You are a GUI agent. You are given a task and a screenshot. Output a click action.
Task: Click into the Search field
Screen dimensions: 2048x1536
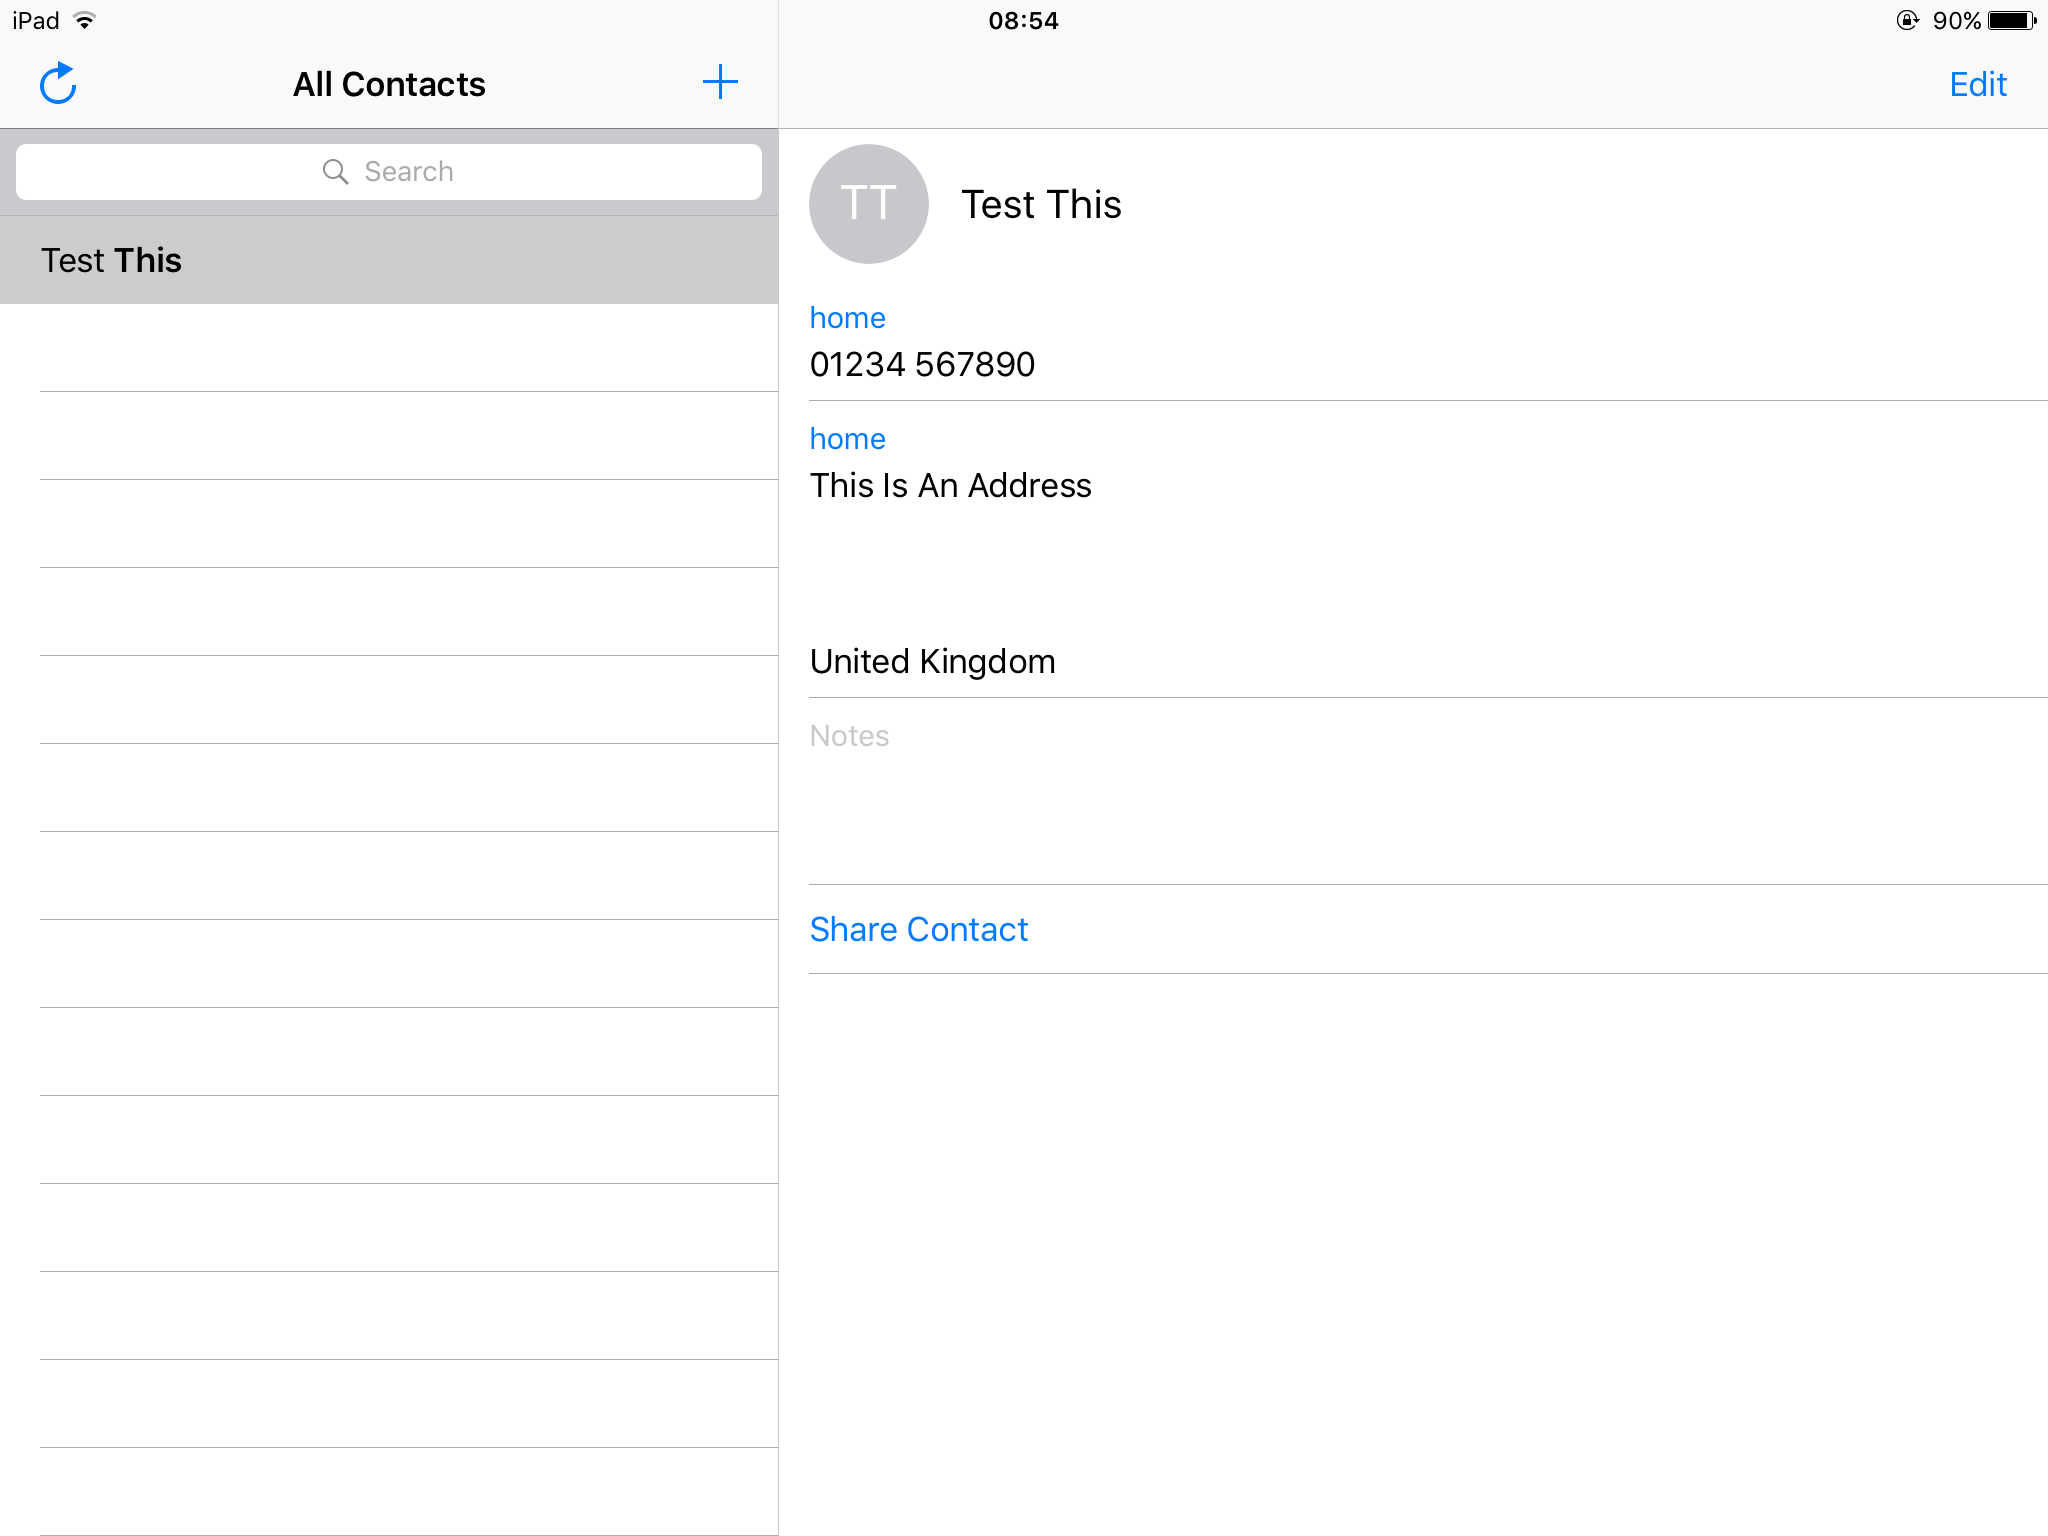pyautogui.click(x=389, y=172)
